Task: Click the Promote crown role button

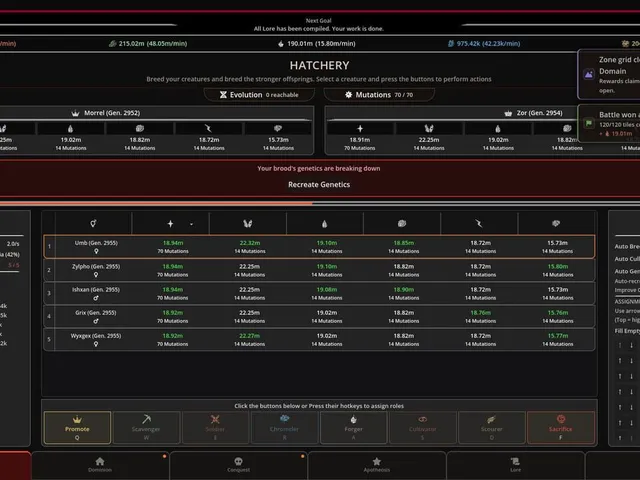Action: tap(77, 427)
